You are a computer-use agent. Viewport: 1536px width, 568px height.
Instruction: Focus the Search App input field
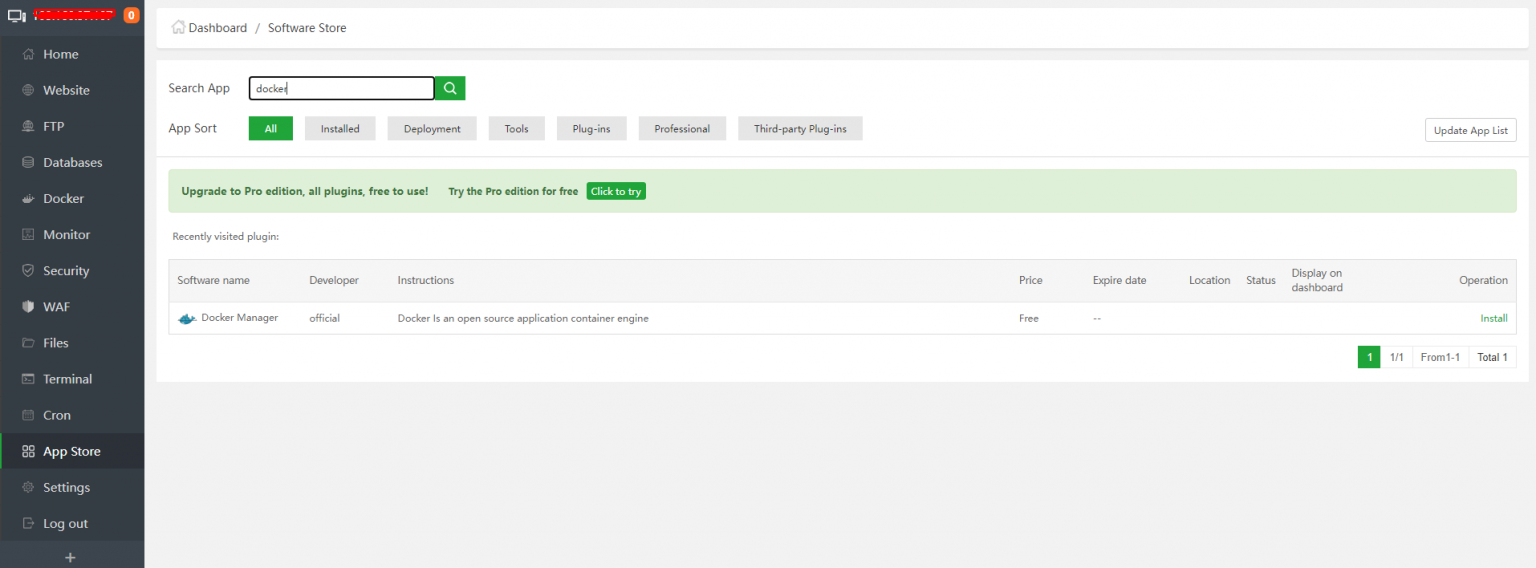[x=341, y=88]
